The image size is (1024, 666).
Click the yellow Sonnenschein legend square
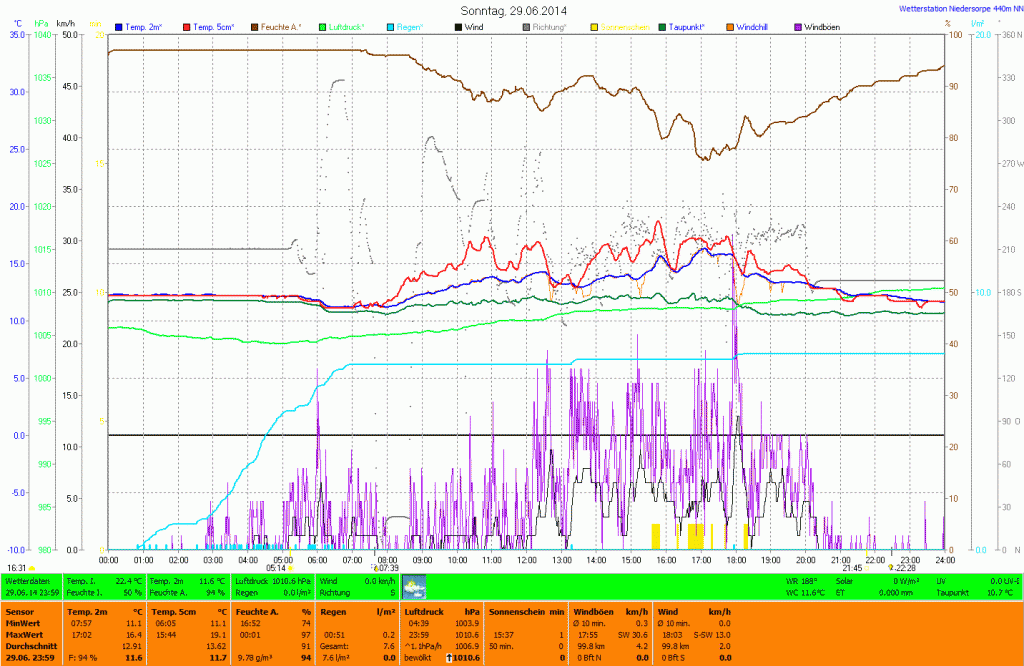593,26
